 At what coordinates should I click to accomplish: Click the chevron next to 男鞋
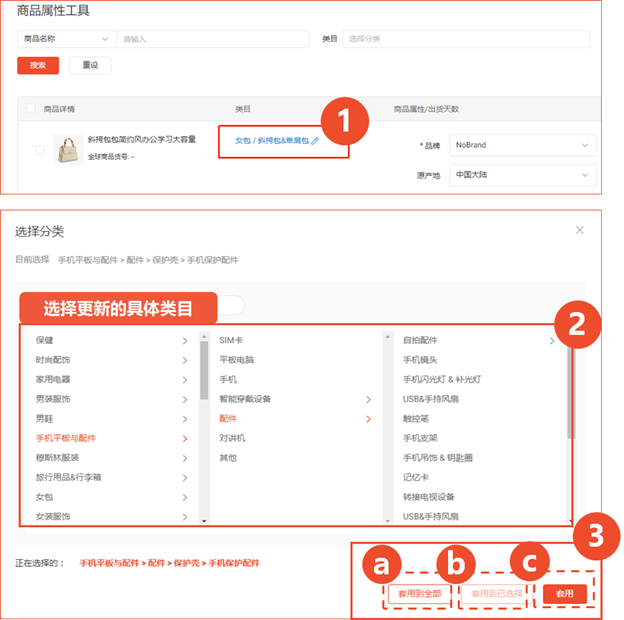coord(185,419)
